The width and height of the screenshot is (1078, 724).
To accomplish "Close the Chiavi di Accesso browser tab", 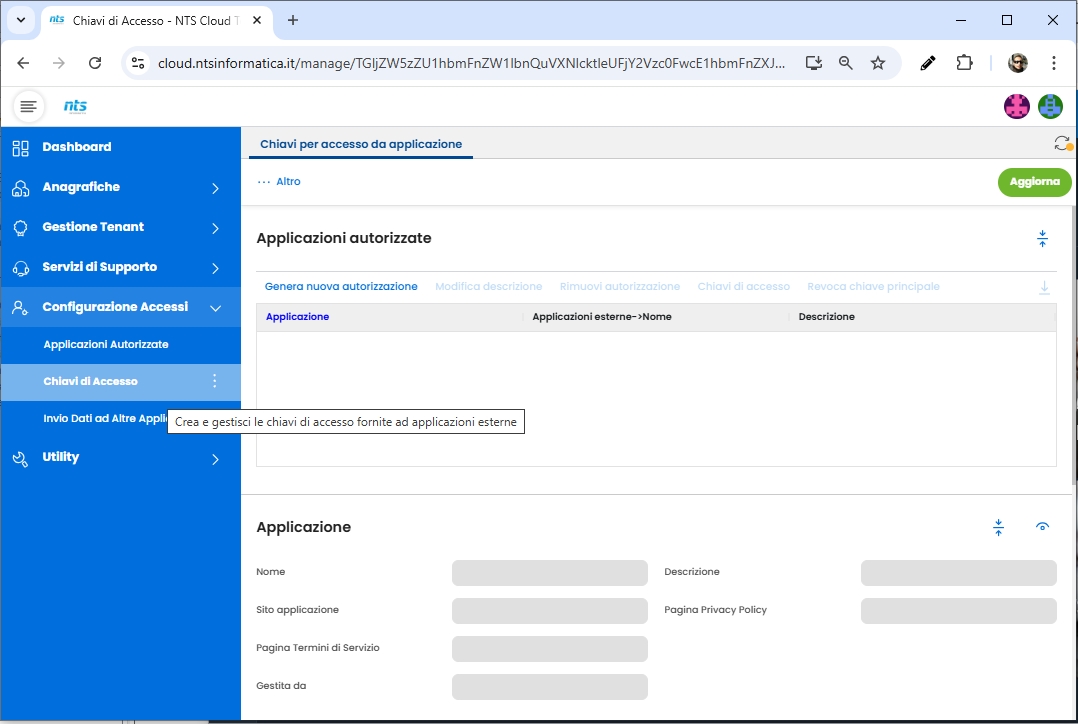I will coord(257,21).
